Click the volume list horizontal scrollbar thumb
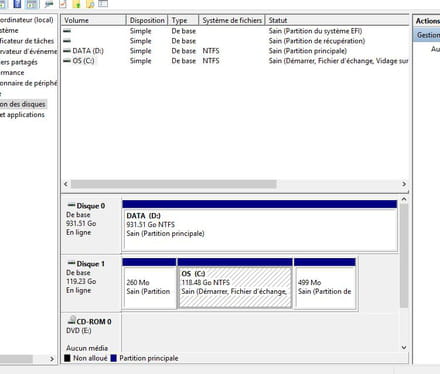 click(174, 184)
